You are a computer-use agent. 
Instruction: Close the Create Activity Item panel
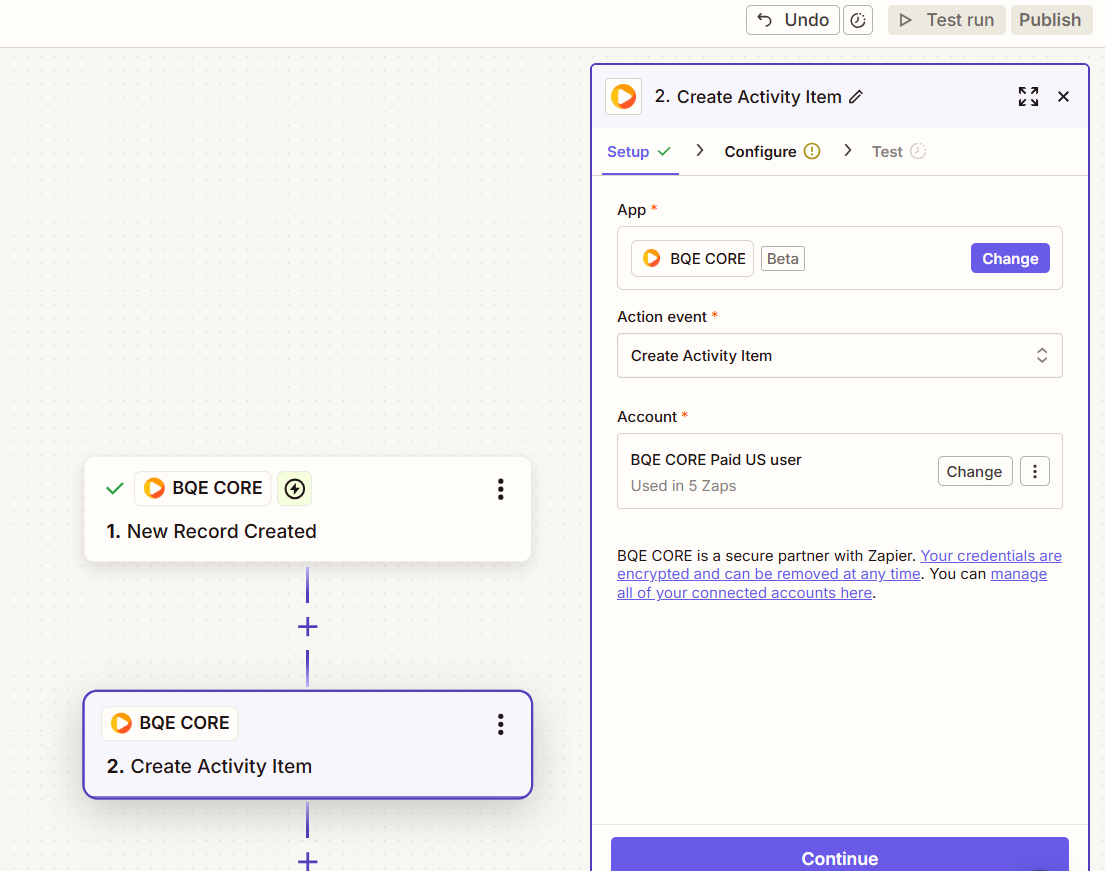point(1063,96)
